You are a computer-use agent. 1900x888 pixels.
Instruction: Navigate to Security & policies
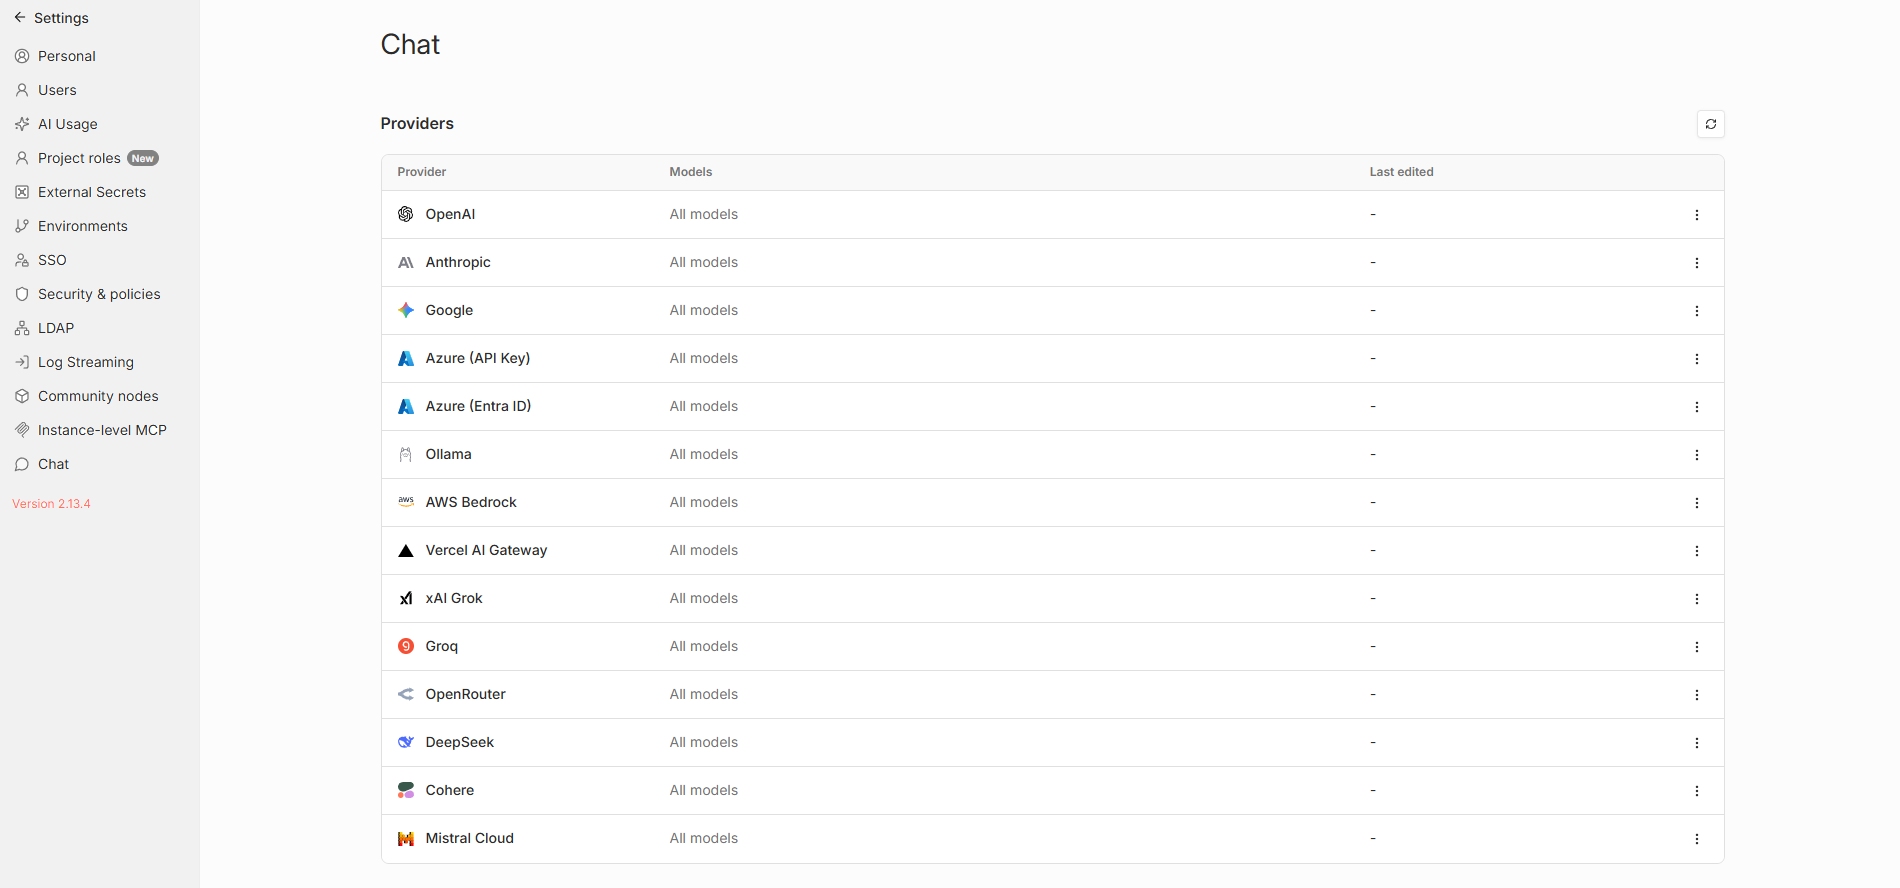tap(98, 294)
